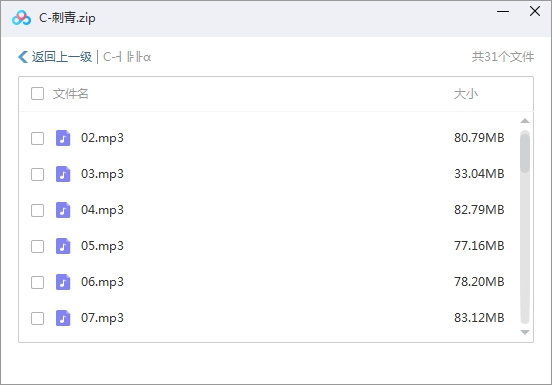
Task: Tick the select-all checkbox beside 文件名
Action: coord(37,94)
